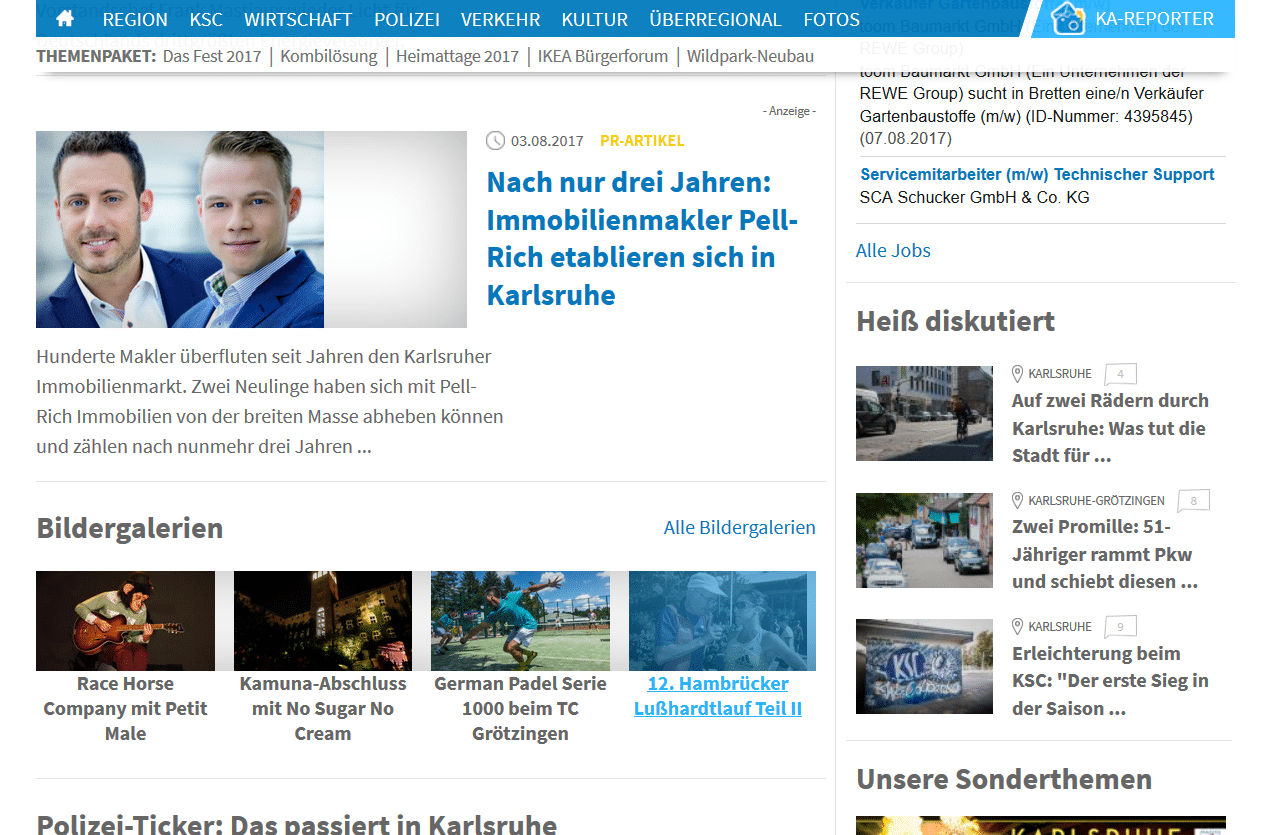Click the 'Heiß diskutiert' heading
Image resolution: width=1269 pixels, height=835 pixels.
955,321
